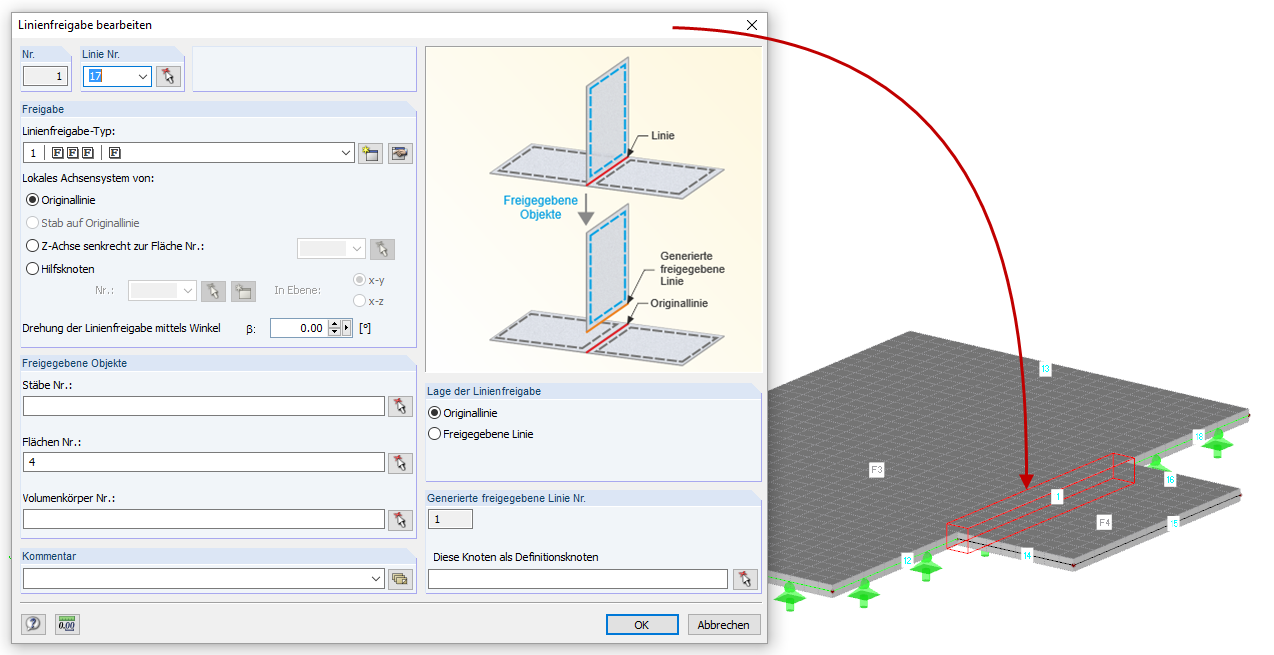The width and height of the screenshot is (1274, 655).
Task: Click line label 14 in model view
Action: point(1027,555)
